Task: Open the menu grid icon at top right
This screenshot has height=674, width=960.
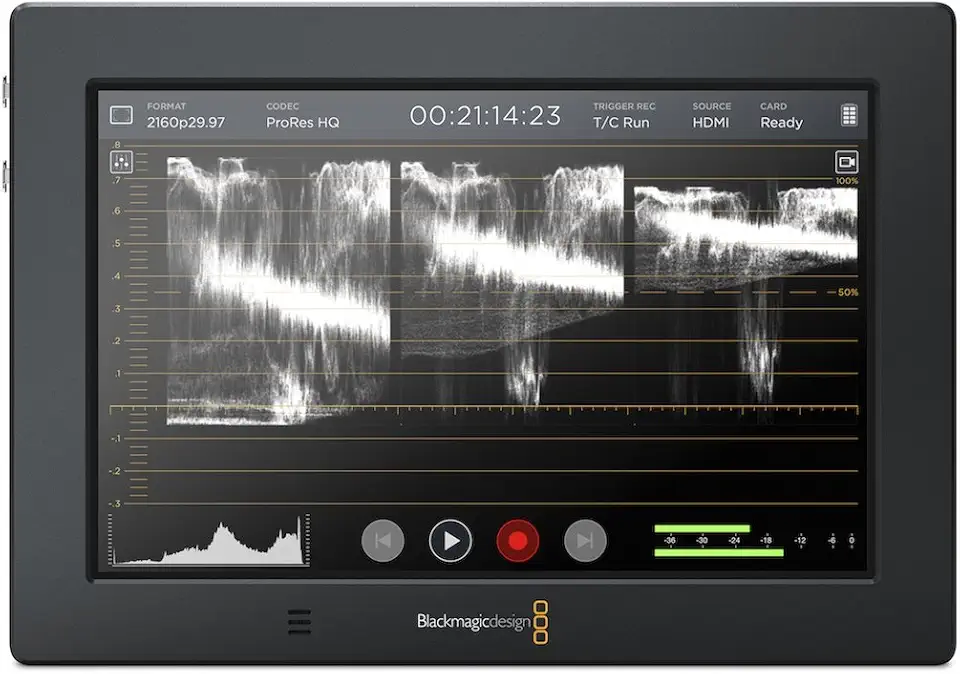Action: (x=849, y=115)
